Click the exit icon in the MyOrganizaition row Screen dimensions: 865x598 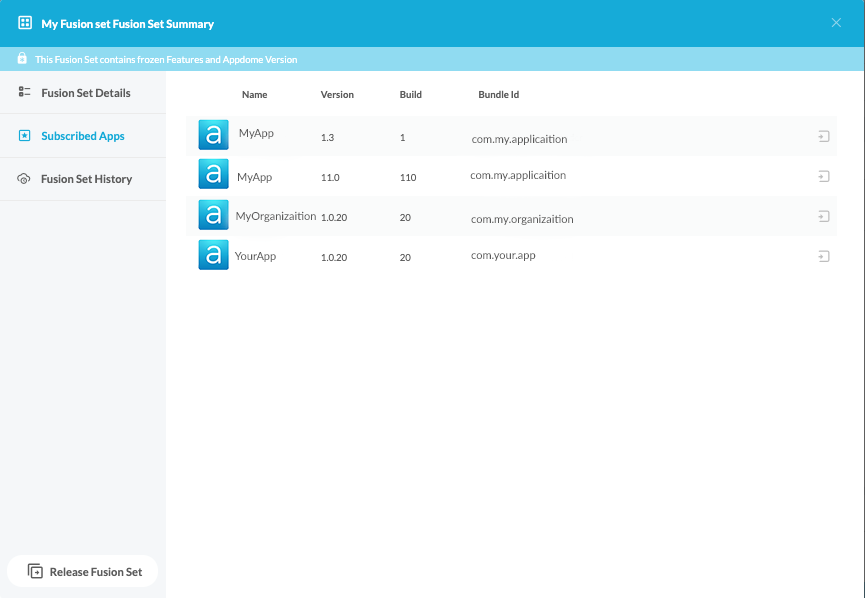tap(824, 216)
